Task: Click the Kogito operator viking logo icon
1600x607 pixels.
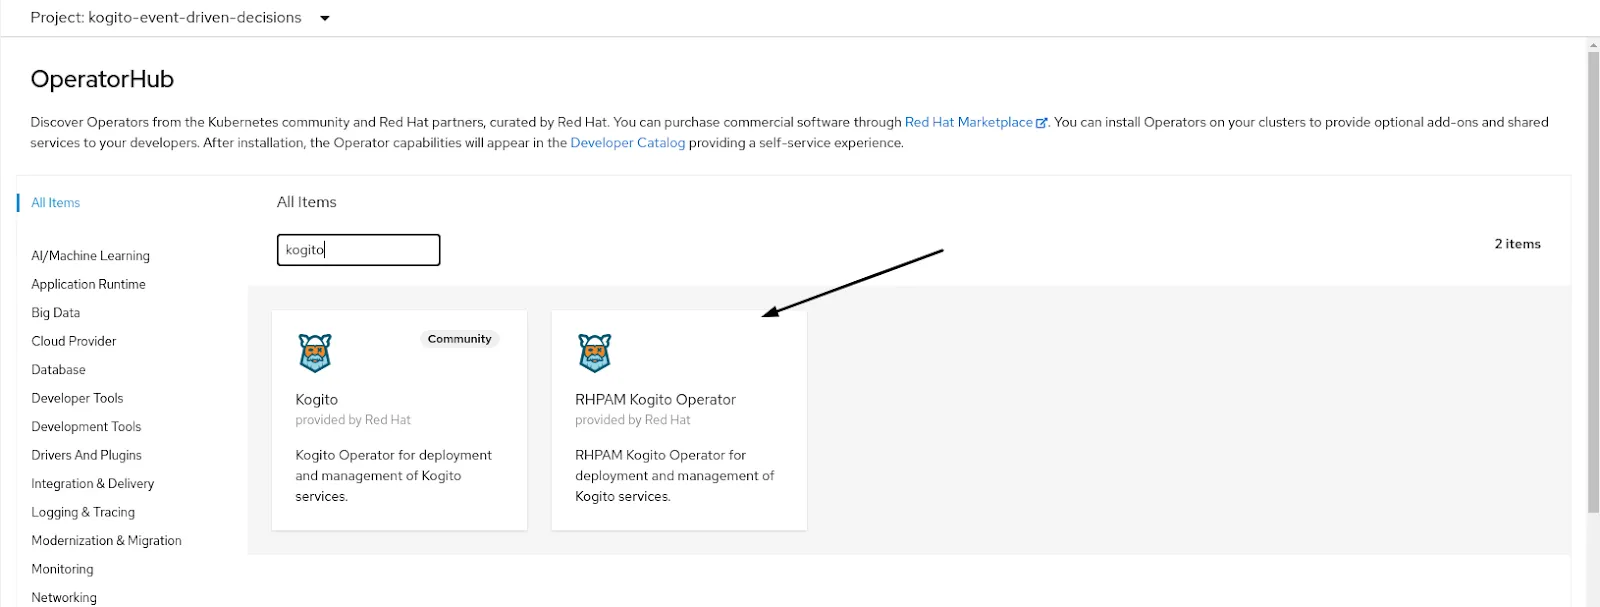Action: 315,352
